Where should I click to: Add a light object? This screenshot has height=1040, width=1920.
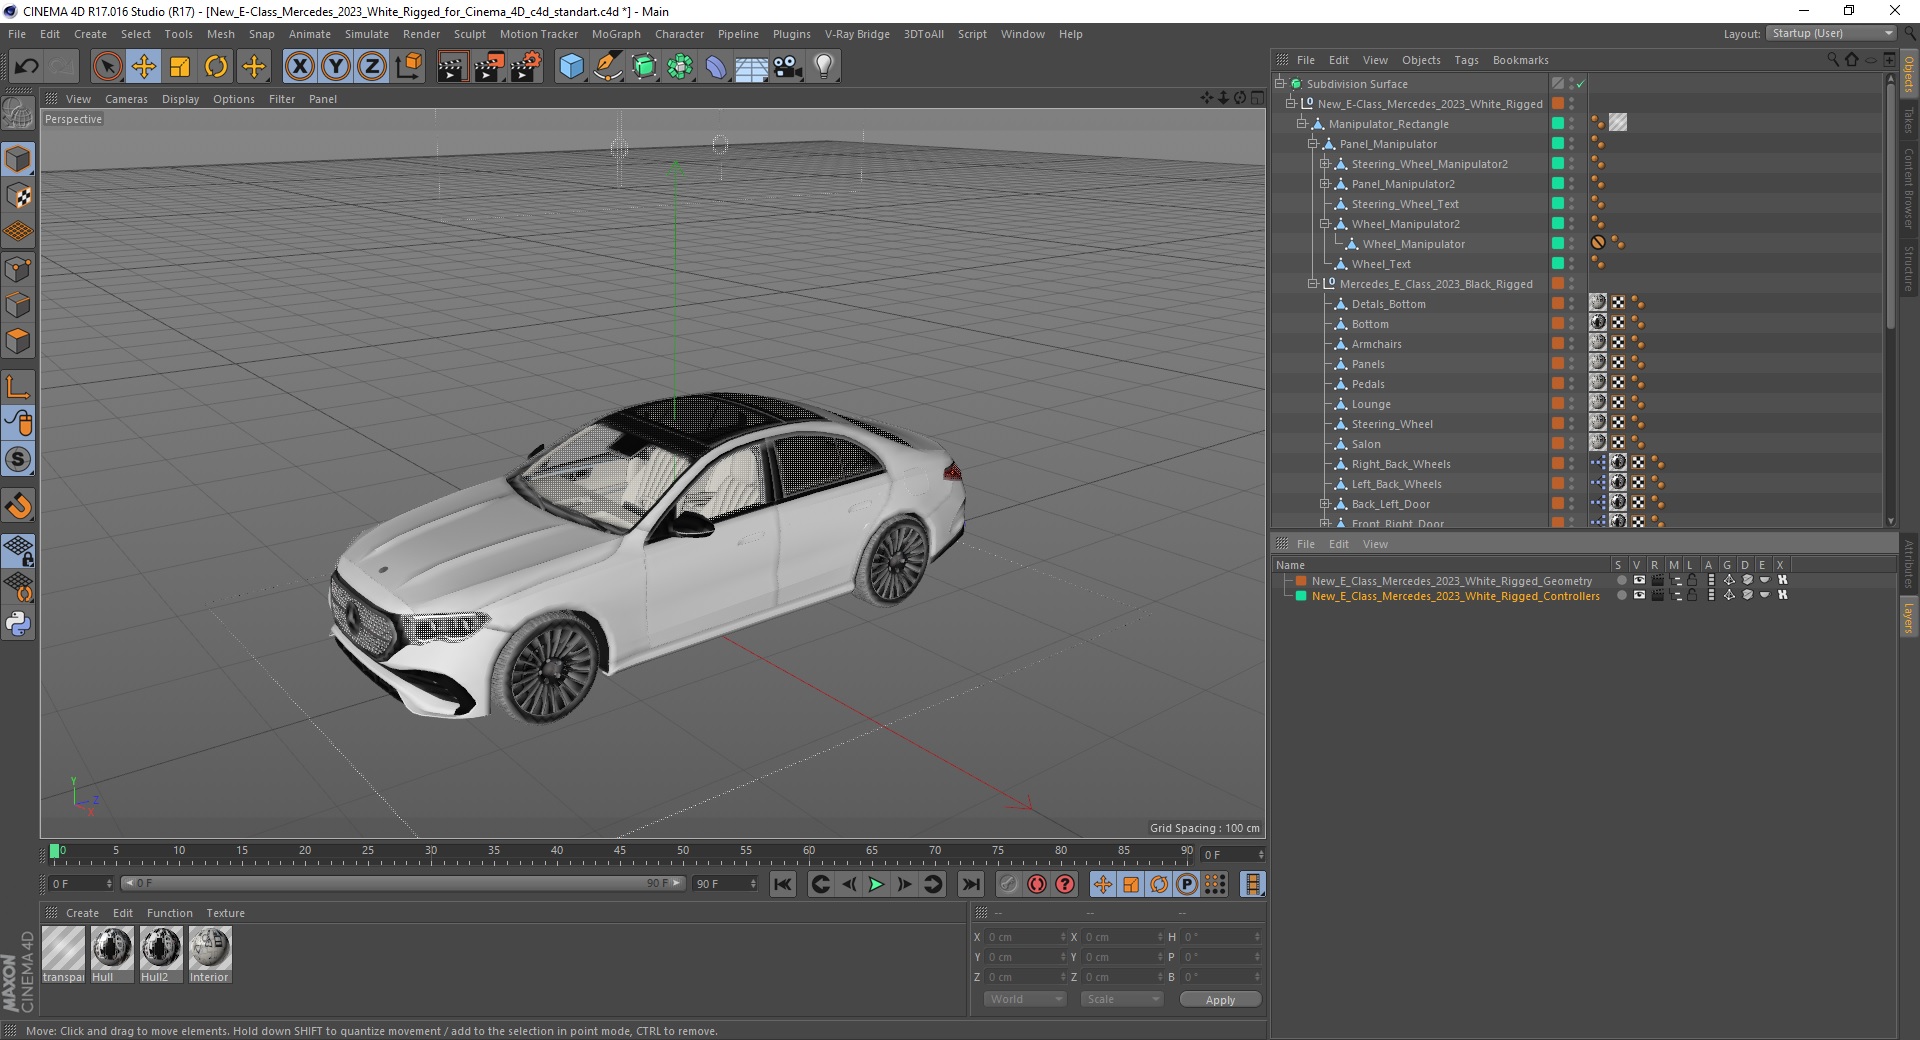[x=823, y=67]
